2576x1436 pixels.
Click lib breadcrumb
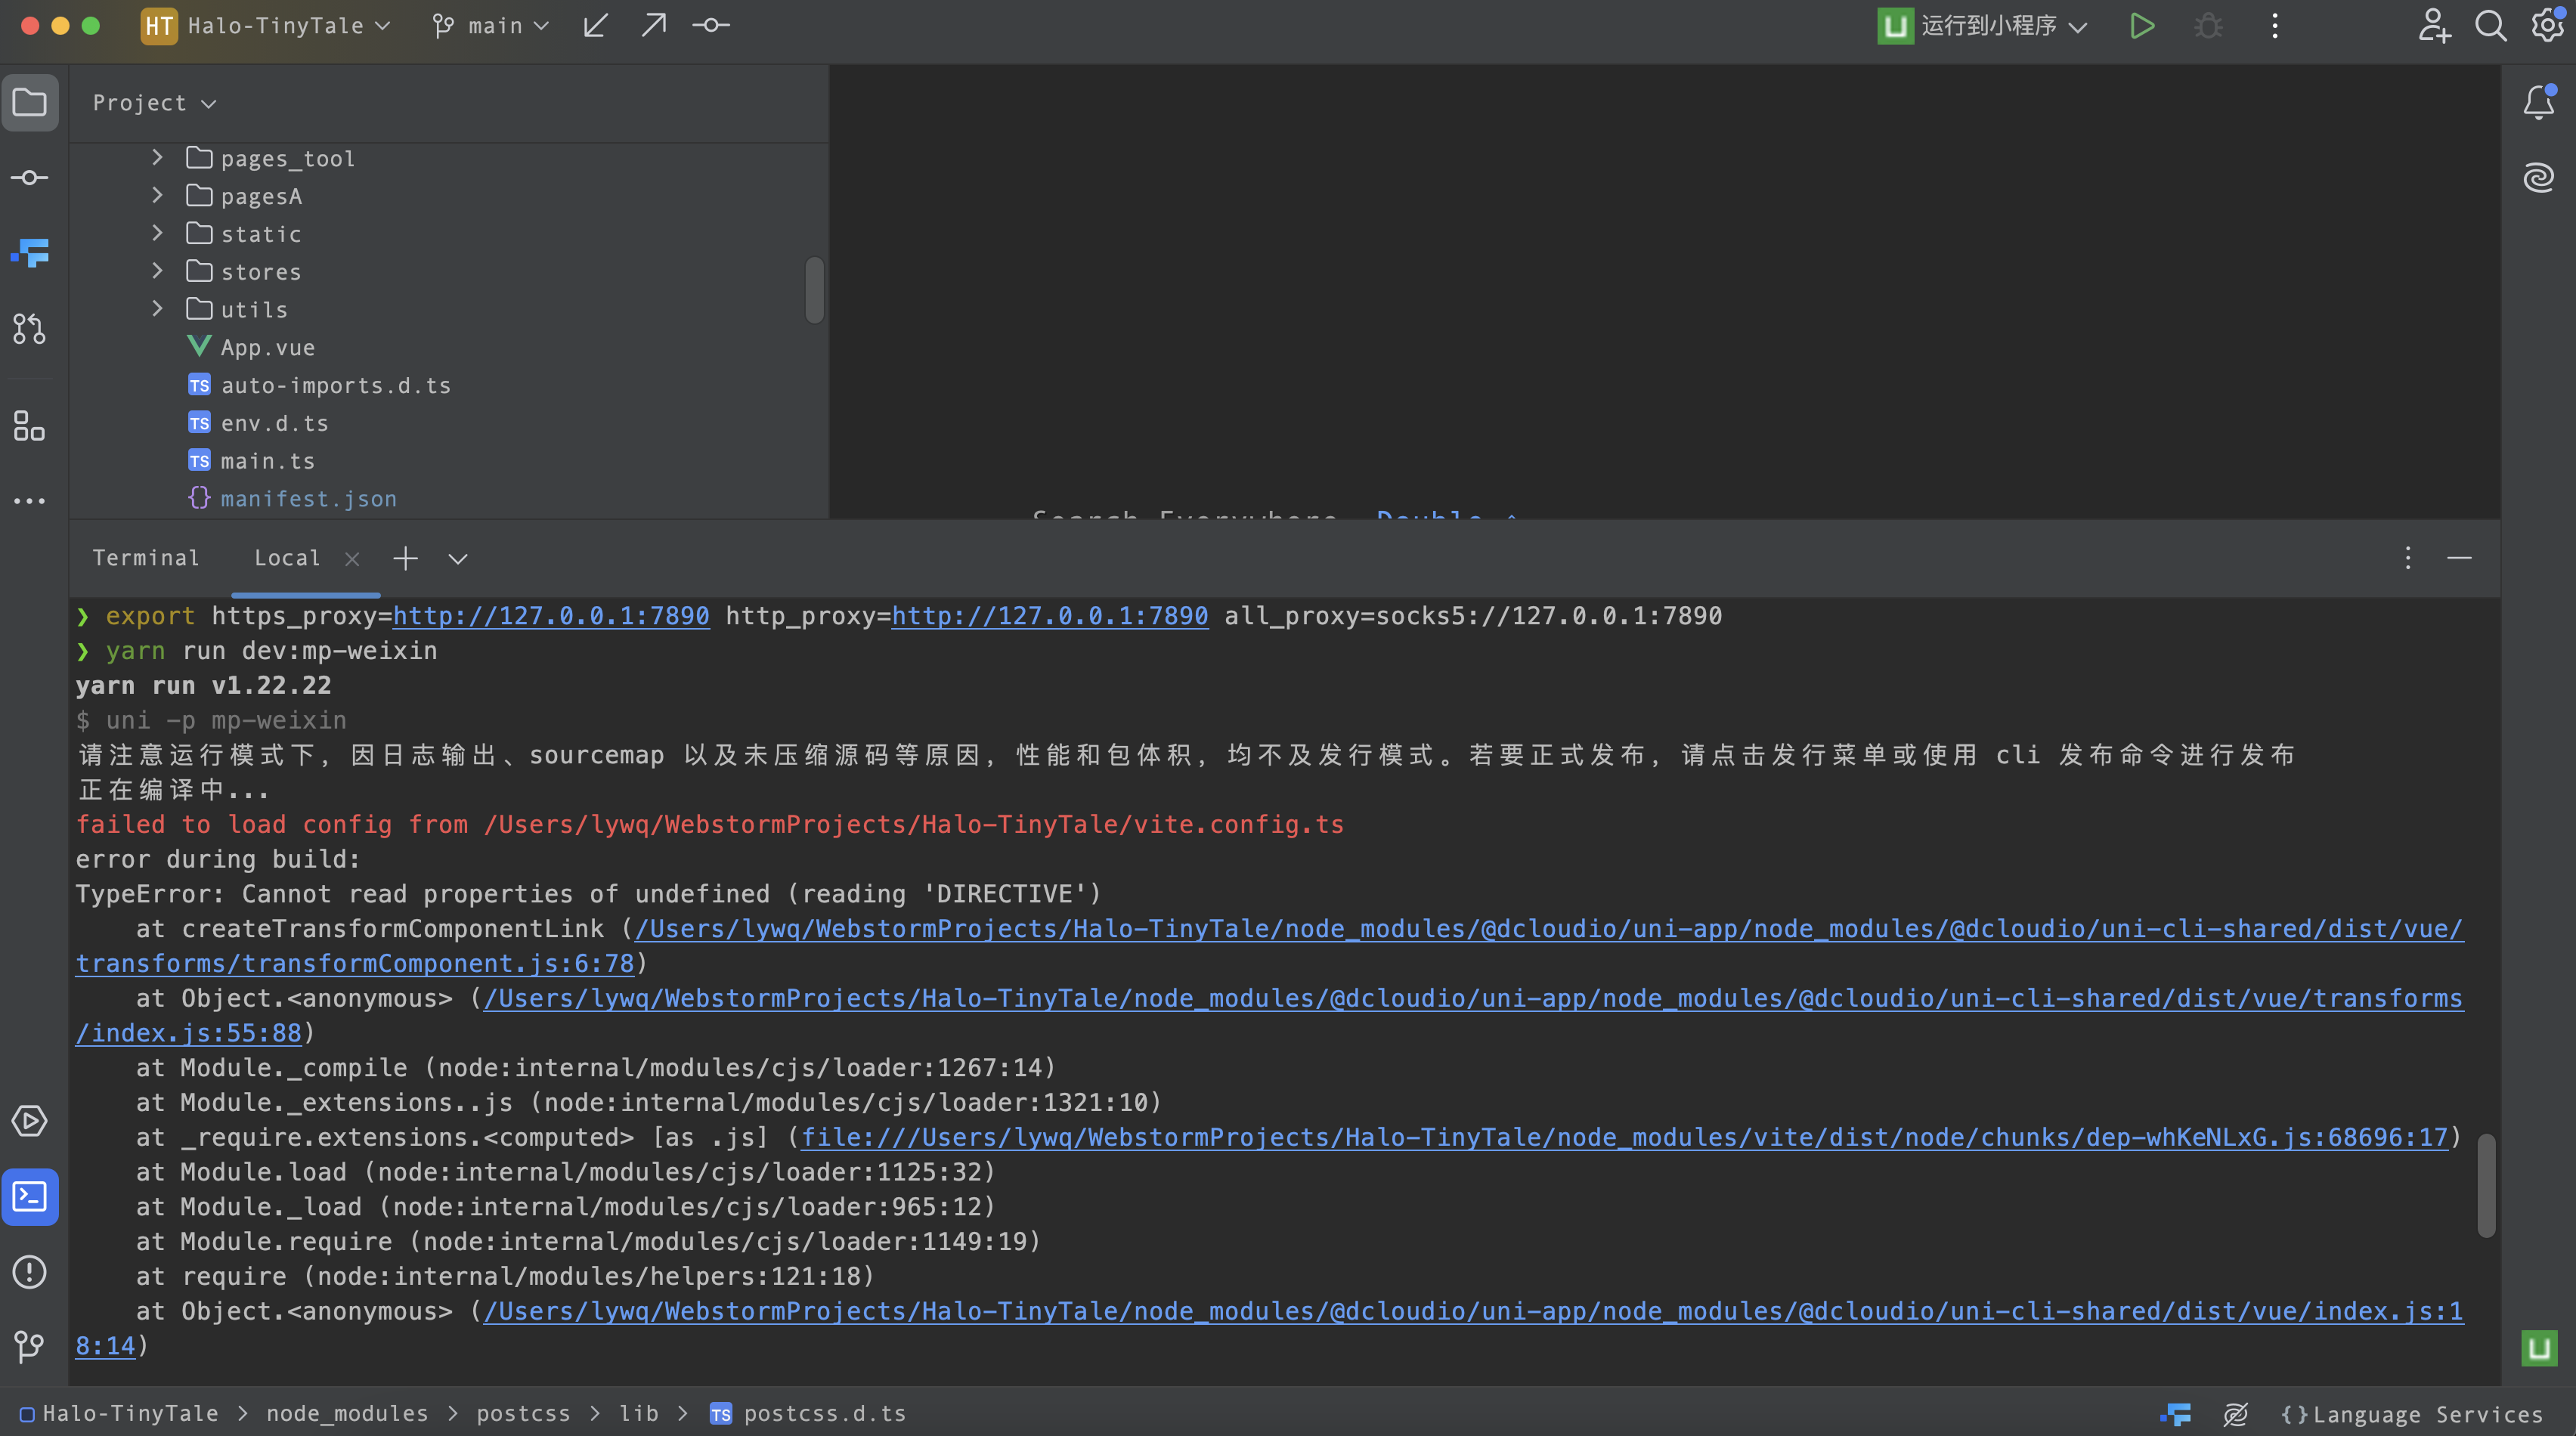click(639, 1414)
